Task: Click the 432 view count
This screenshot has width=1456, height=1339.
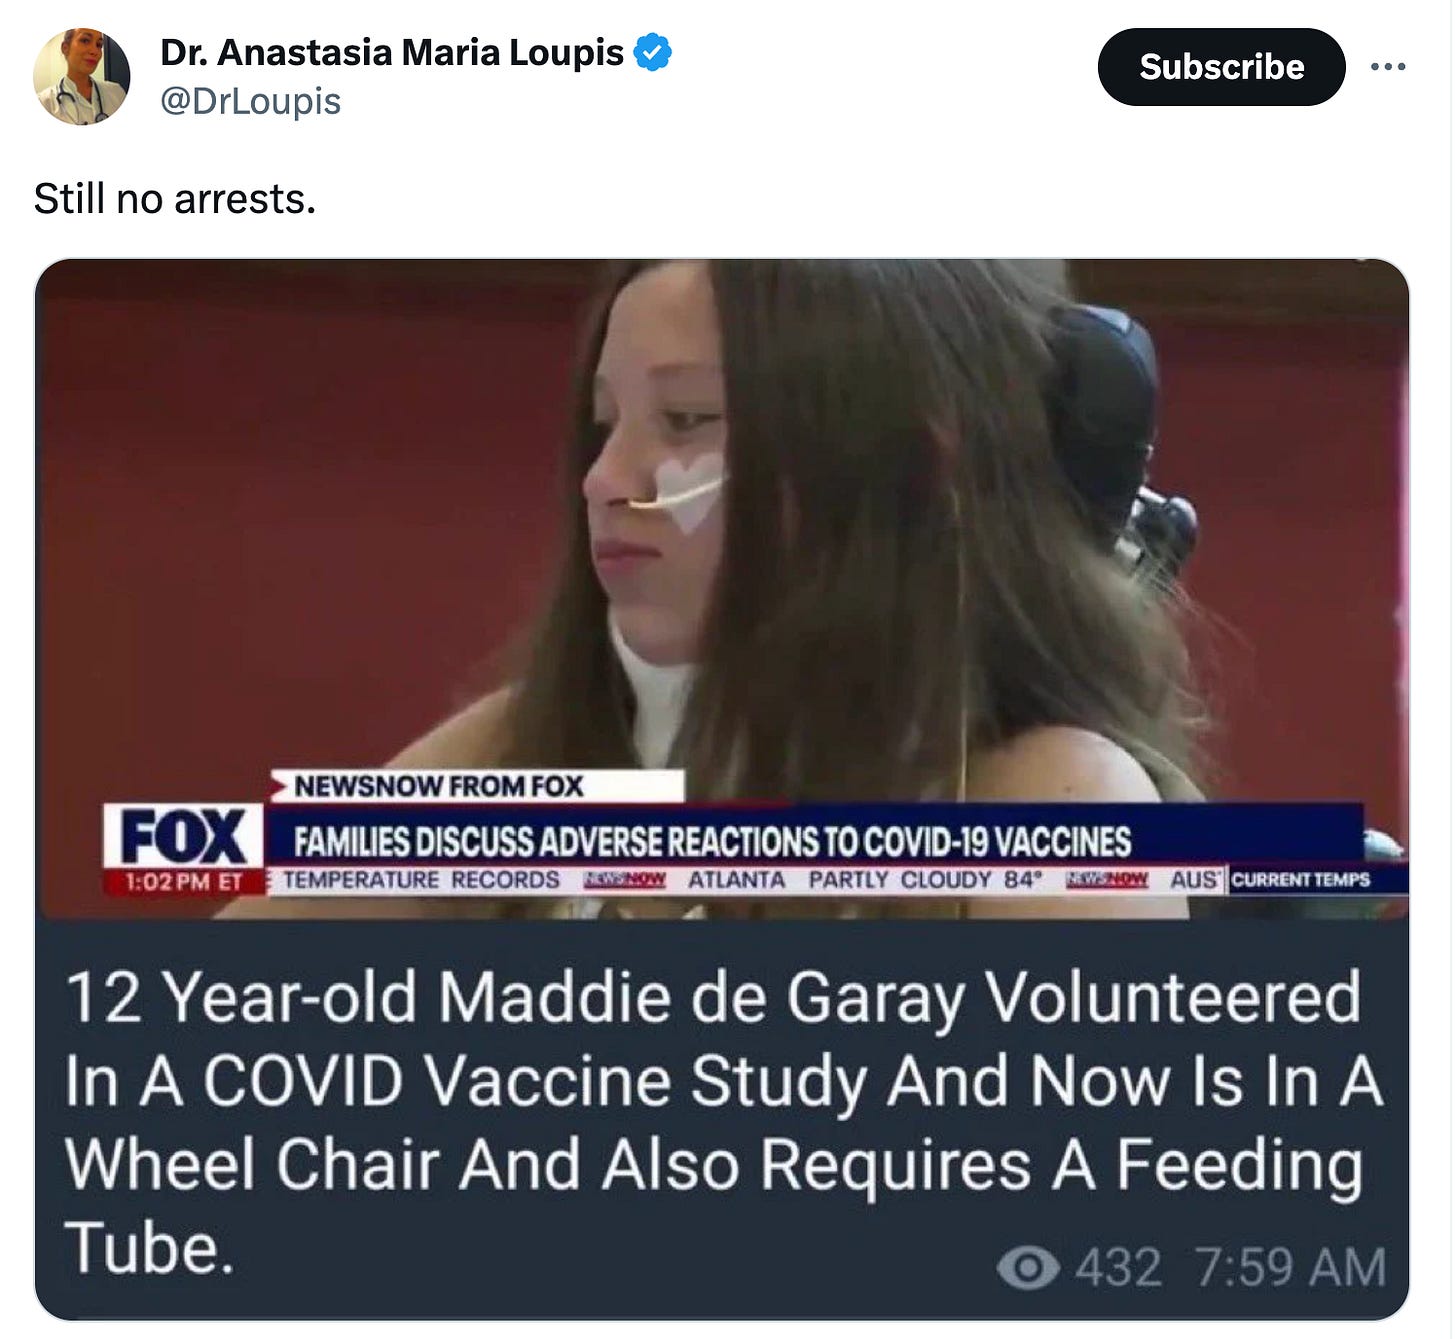Action: tap(1118, 1267)
